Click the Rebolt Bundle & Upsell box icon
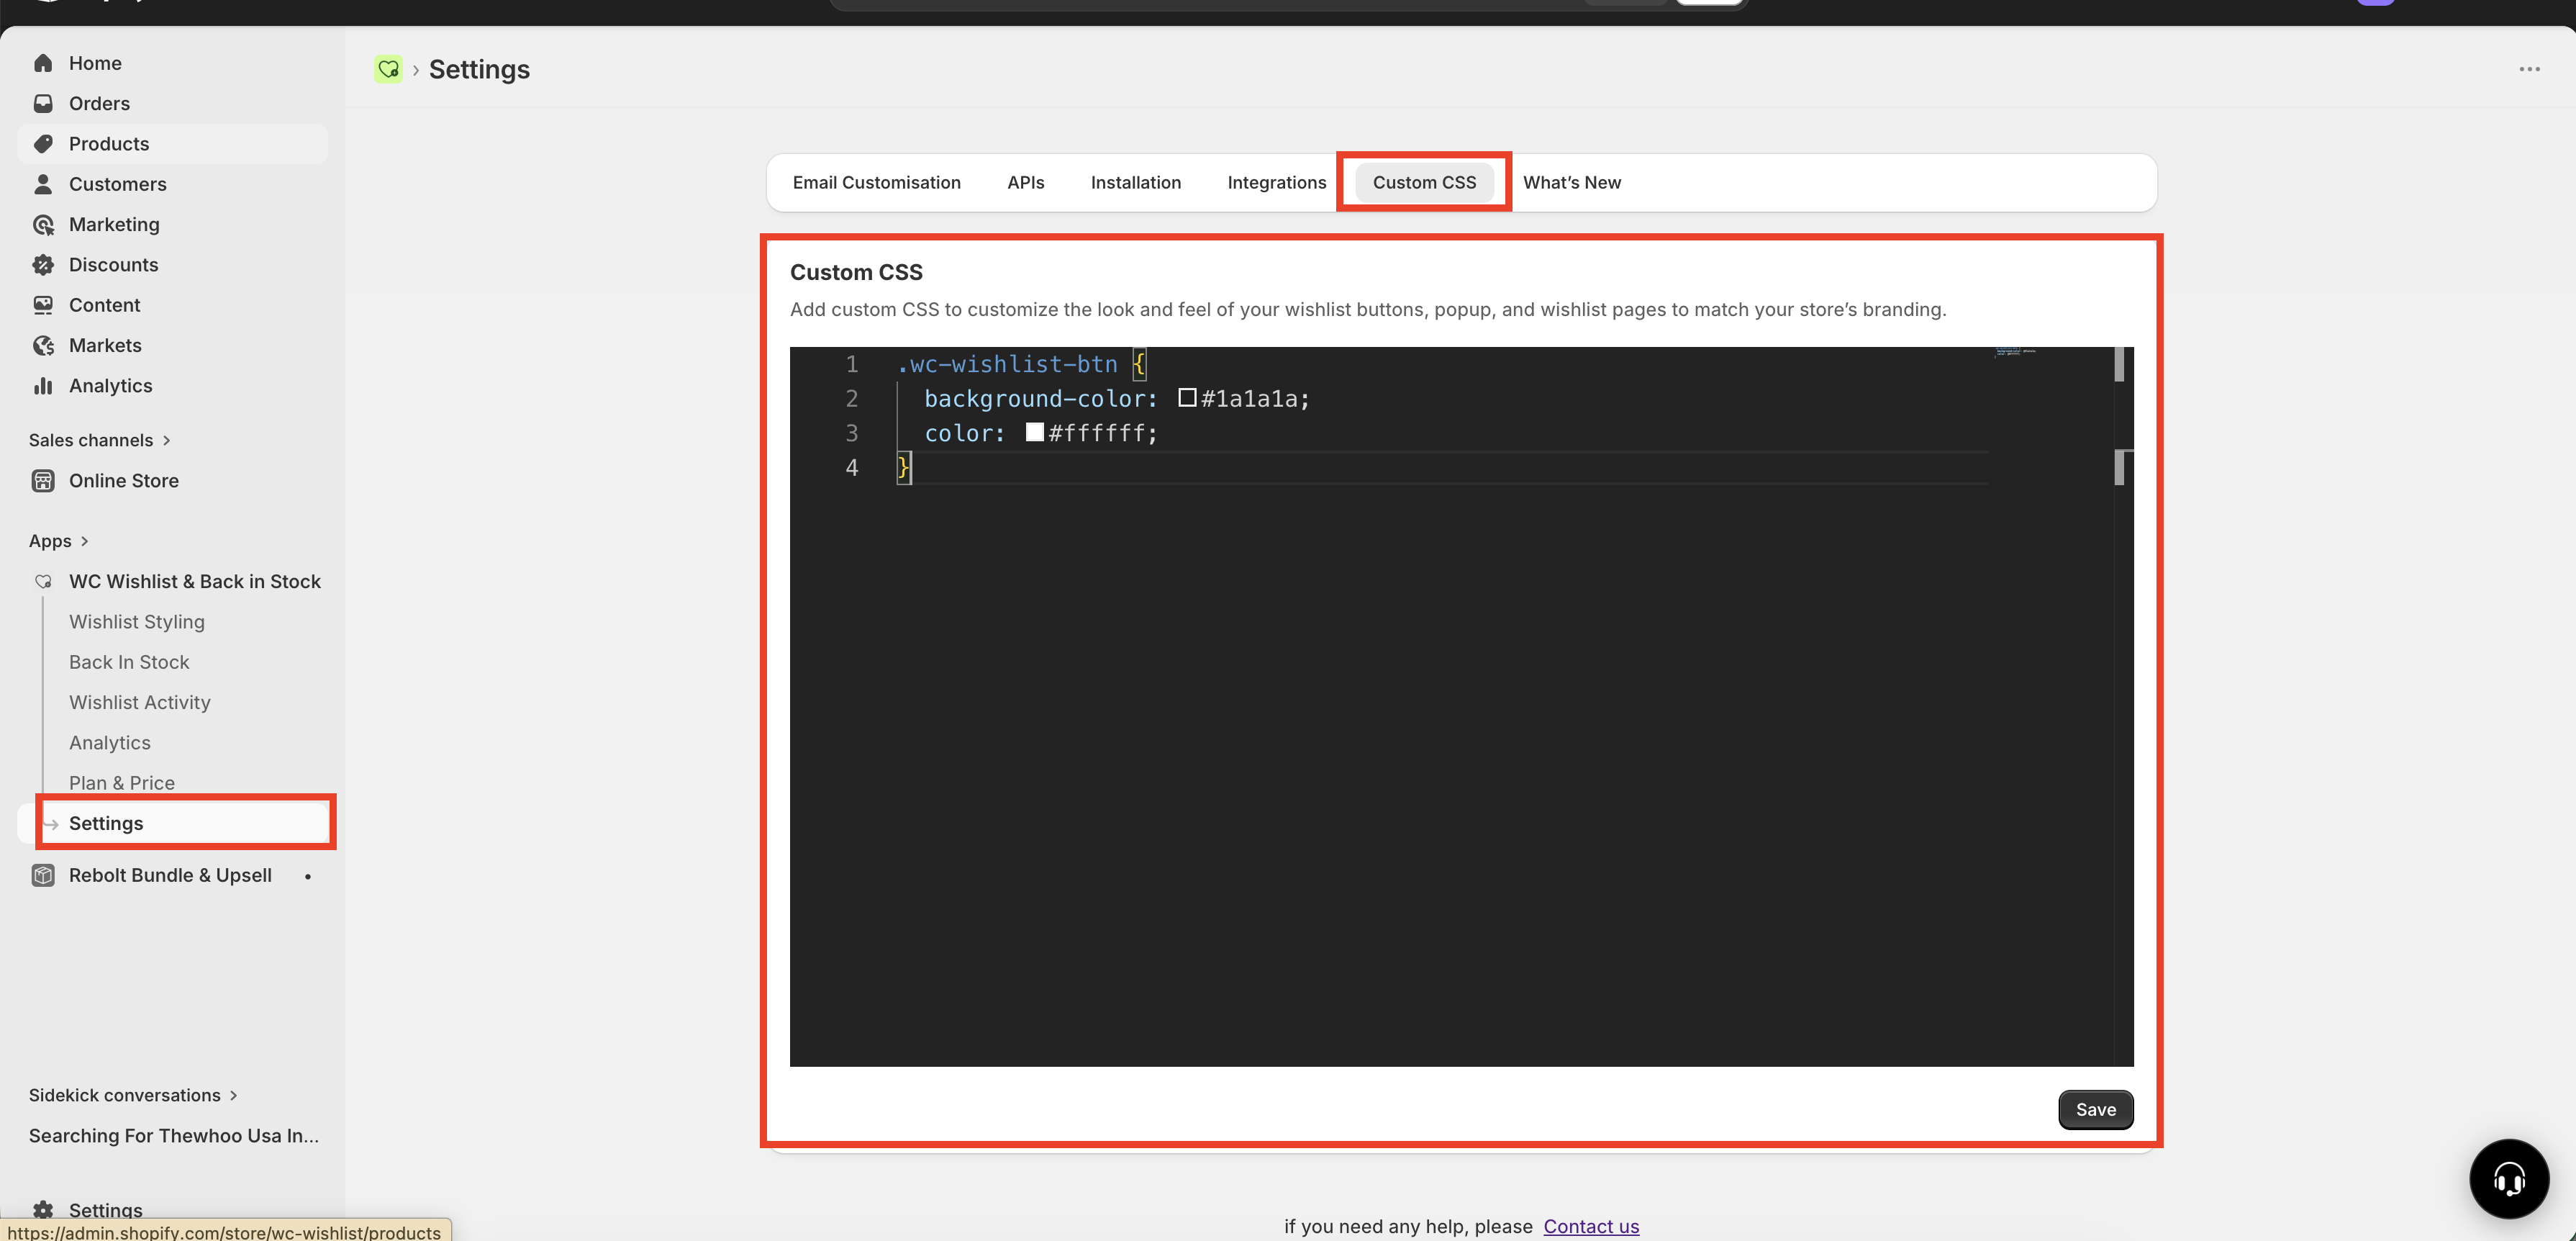 (x=43, y=875)
